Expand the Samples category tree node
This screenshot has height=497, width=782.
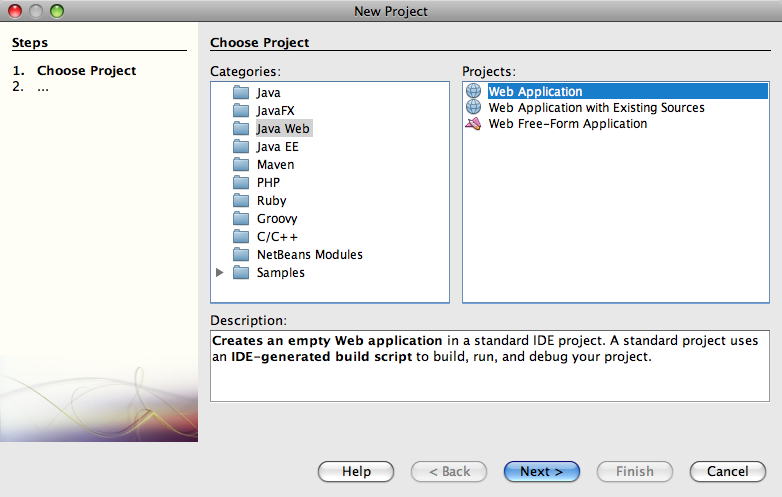pyautogui.click(x=220, y=273)
